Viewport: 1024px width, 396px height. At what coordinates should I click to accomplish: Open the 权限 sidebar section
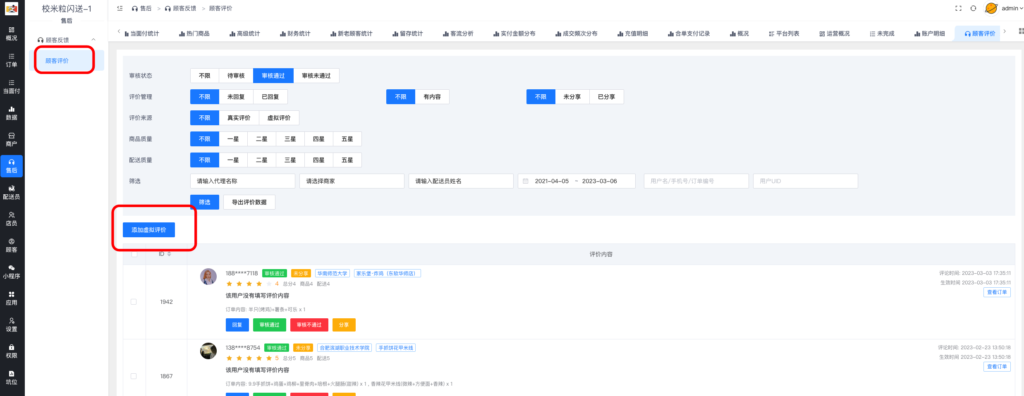[11, 352]
